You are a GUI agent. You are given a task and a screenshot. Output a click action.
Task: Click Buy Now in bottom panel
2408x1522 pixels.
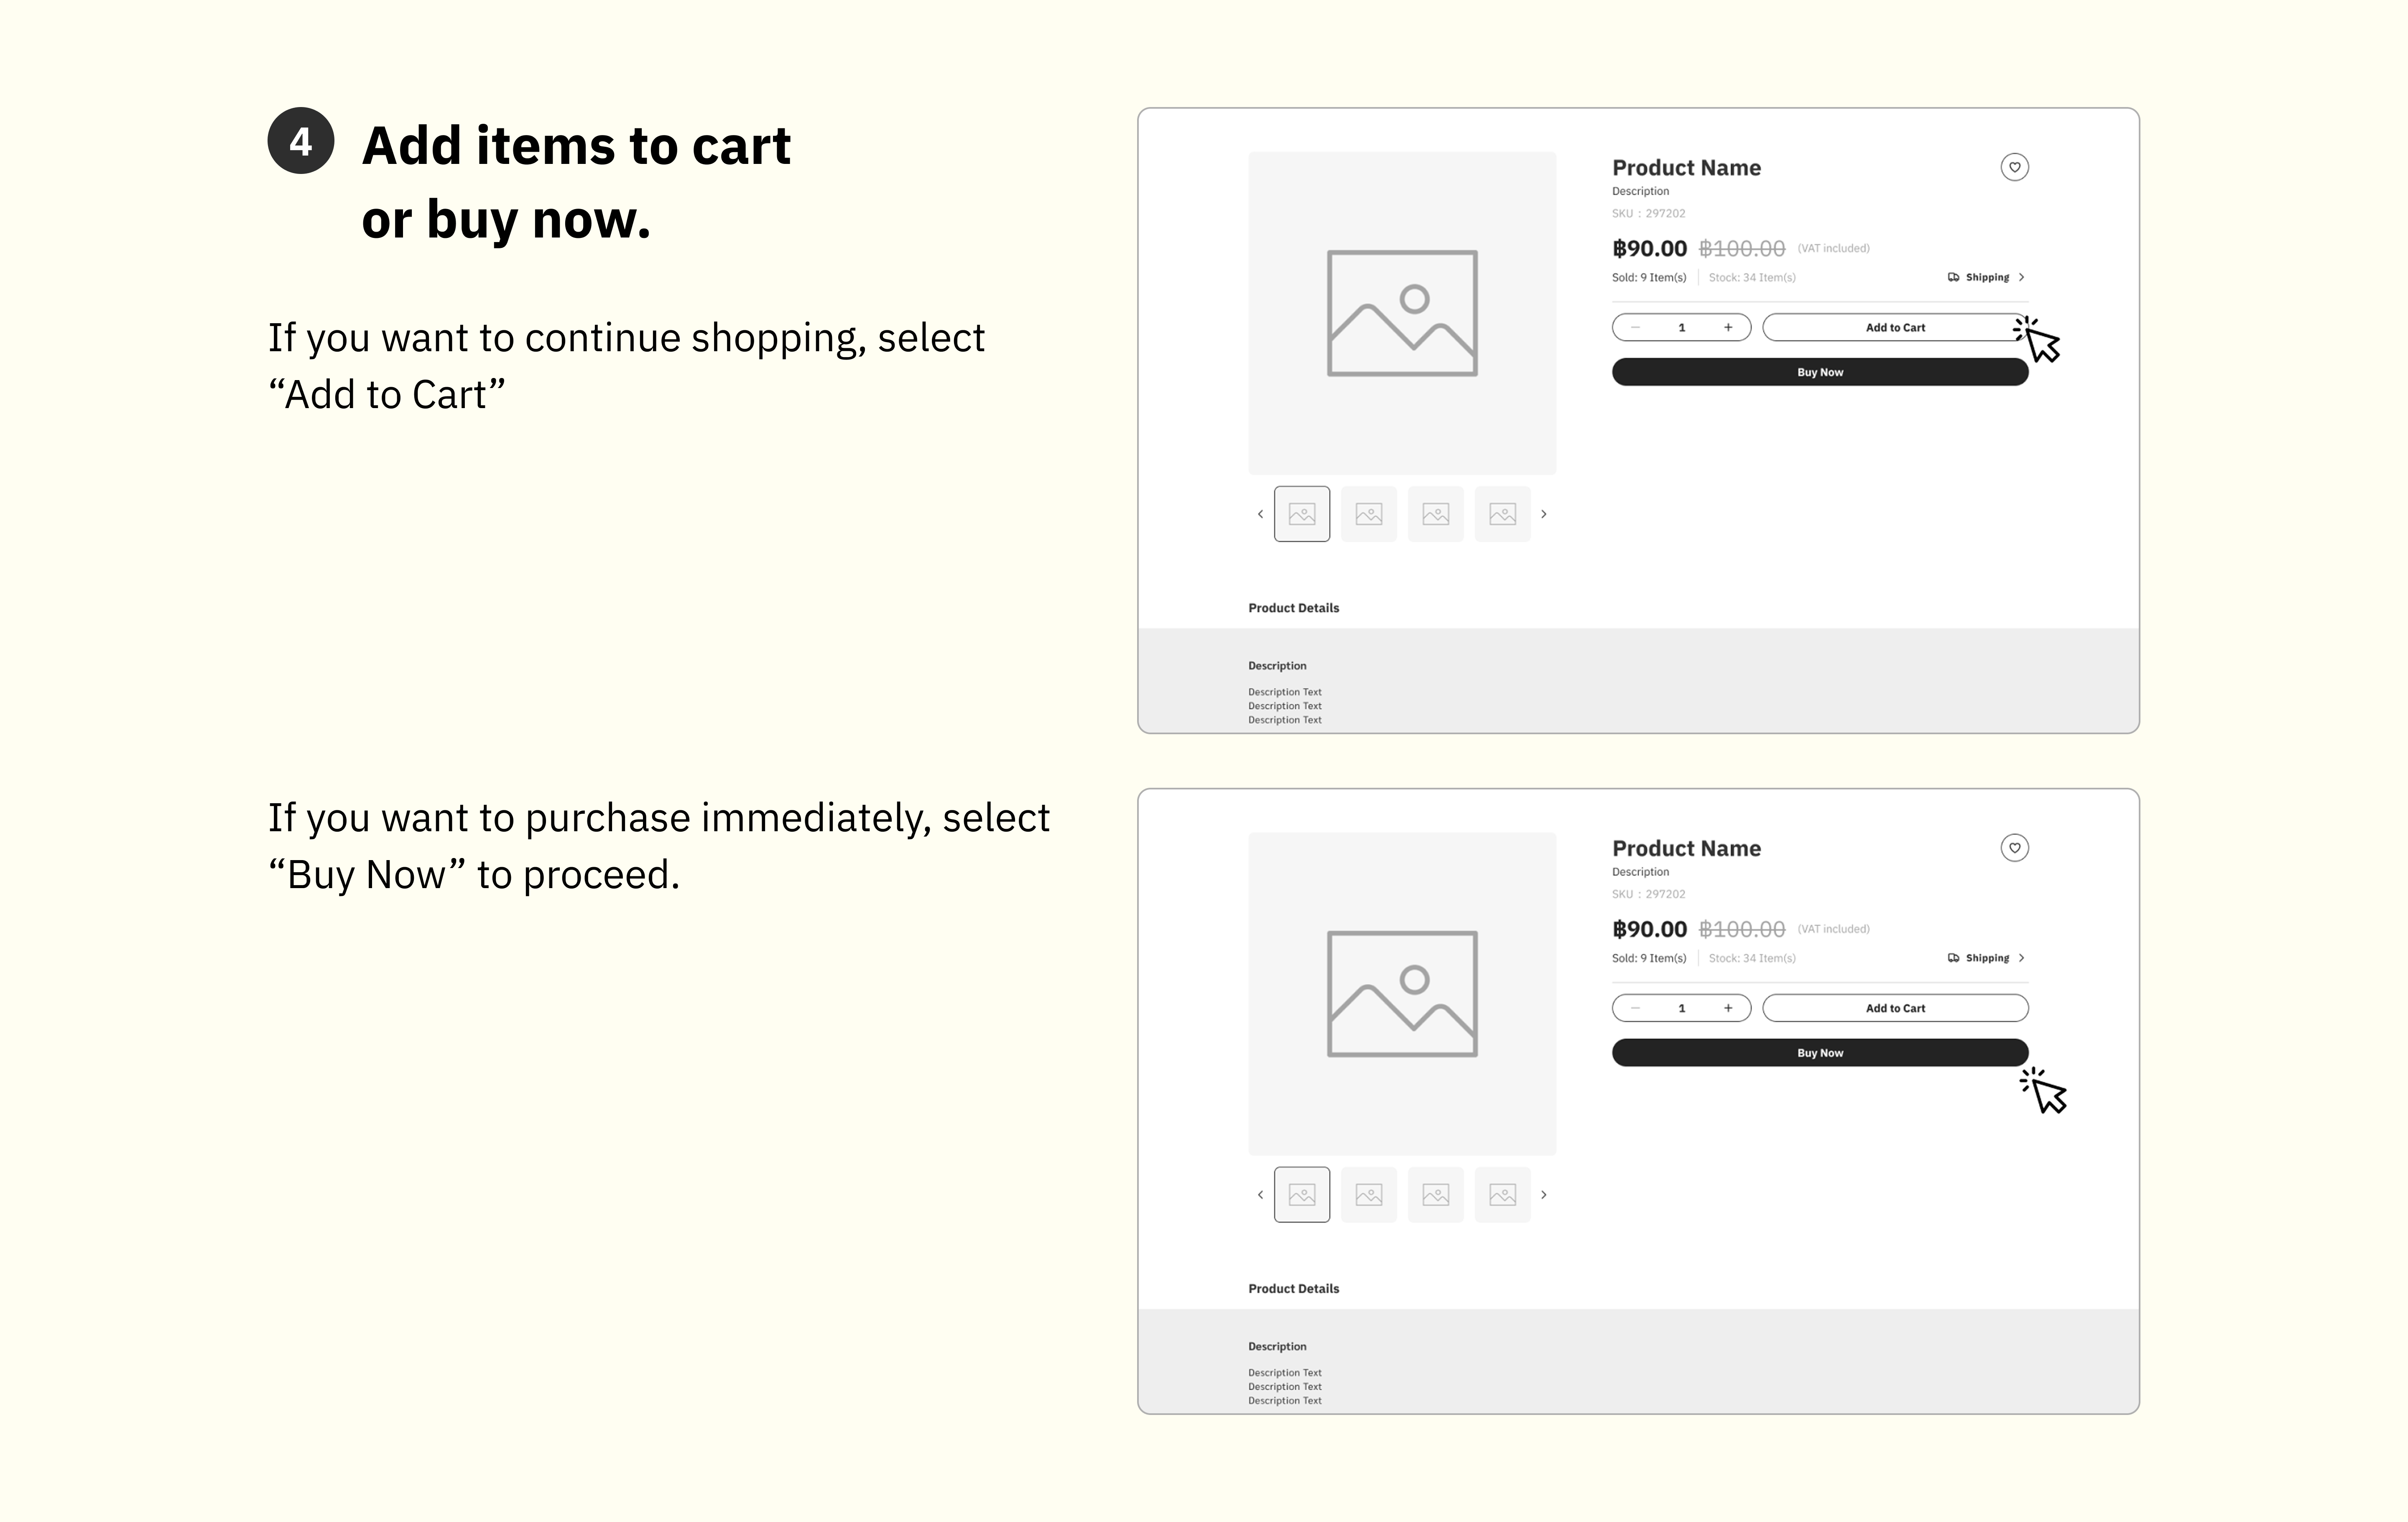[x=1820, y=1052]
